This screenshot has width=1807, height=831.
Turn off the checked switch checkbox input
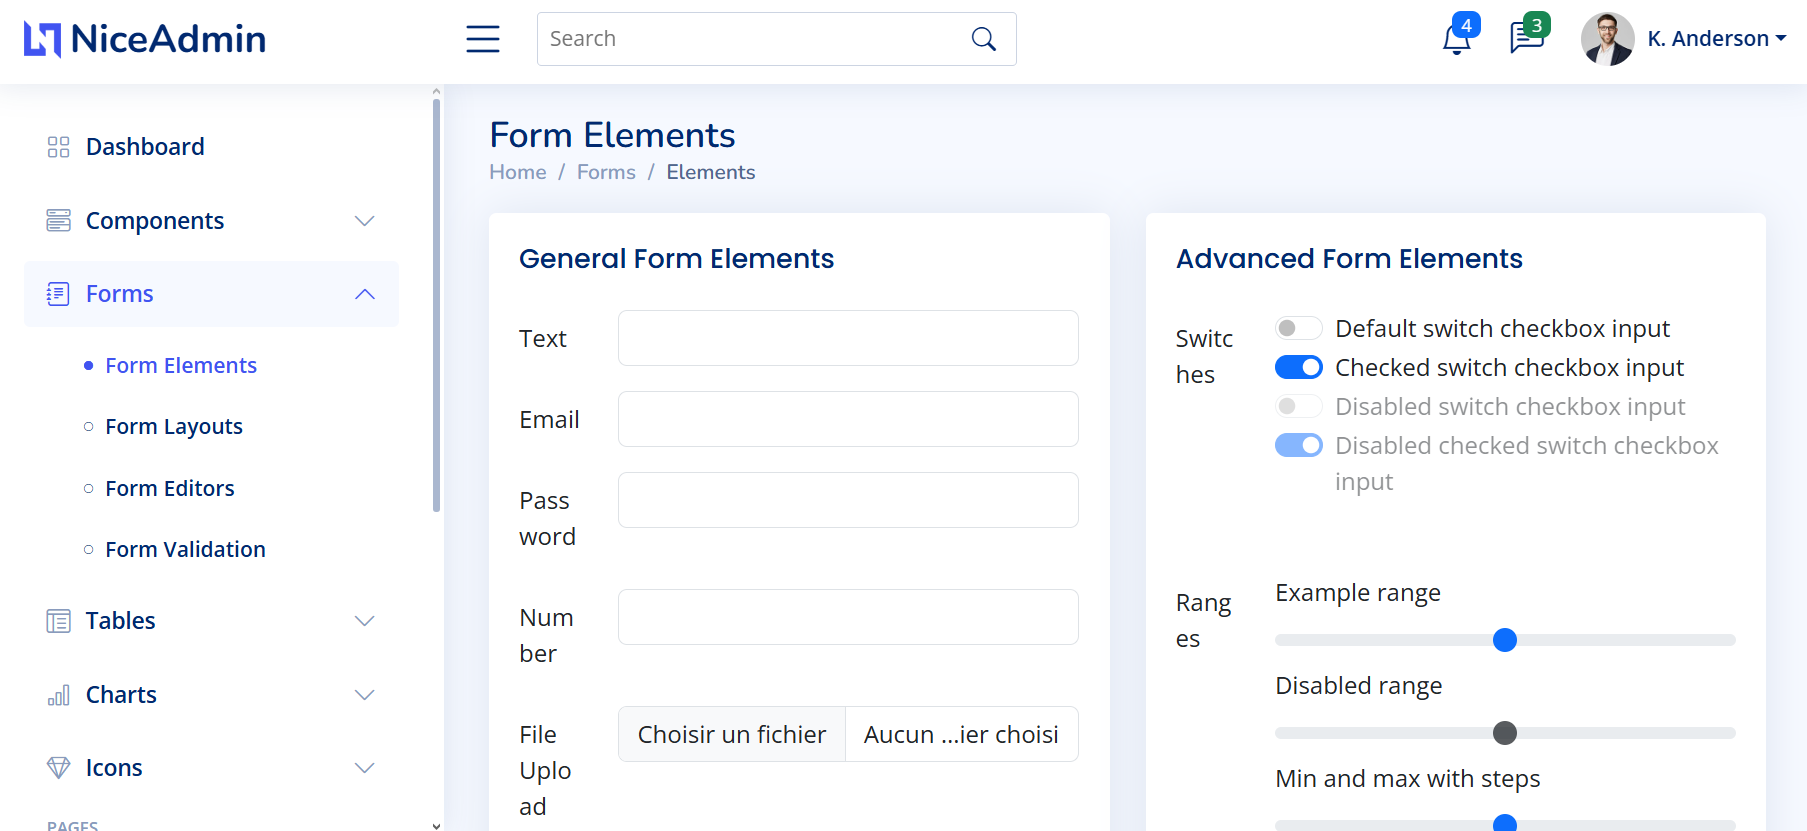1298,367
